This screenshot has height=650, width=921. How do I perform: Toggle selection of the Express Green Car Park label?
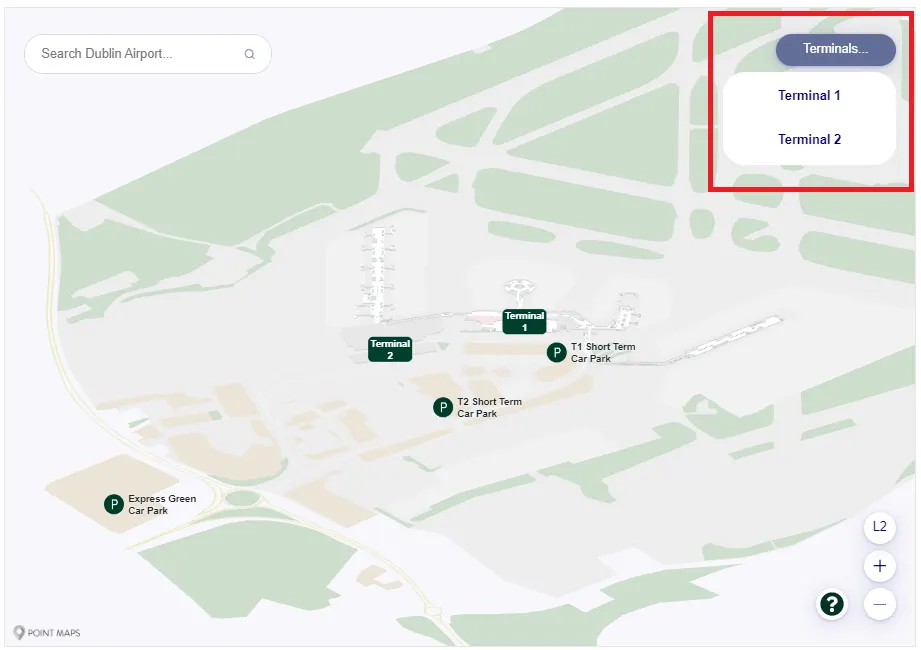[161, 504]
